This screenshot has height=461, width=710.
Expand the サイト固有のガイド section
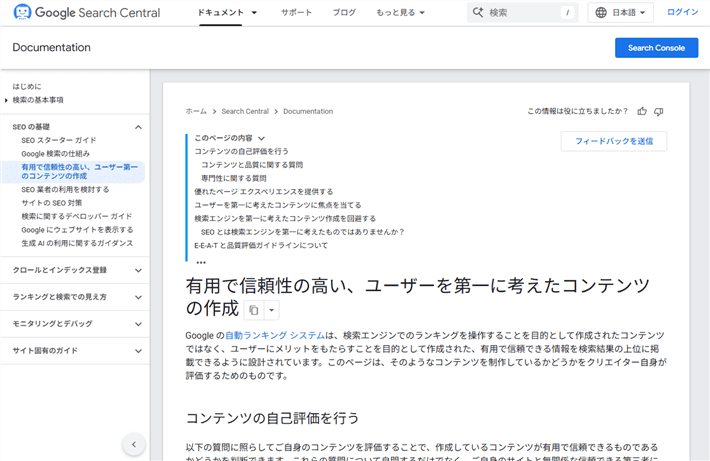click(x=138, y=351)
